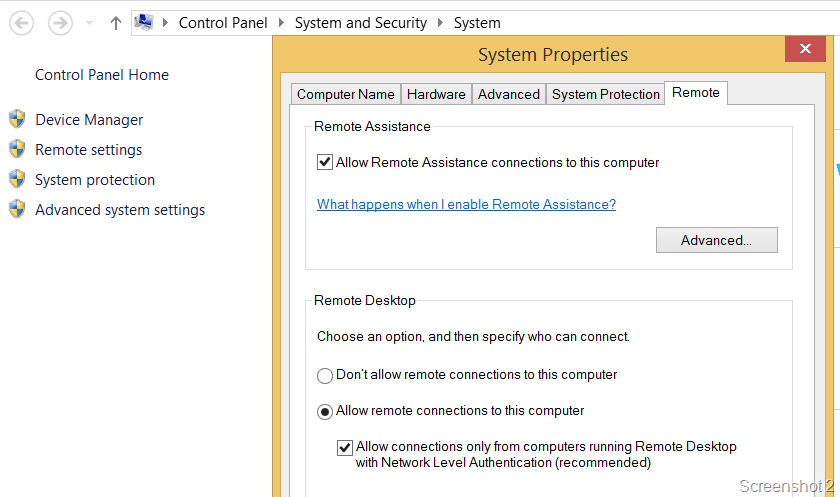840x497 pixels.
Task: Click the Back navigation arrow
Action: pyautogui.click(x=22, y=22)
